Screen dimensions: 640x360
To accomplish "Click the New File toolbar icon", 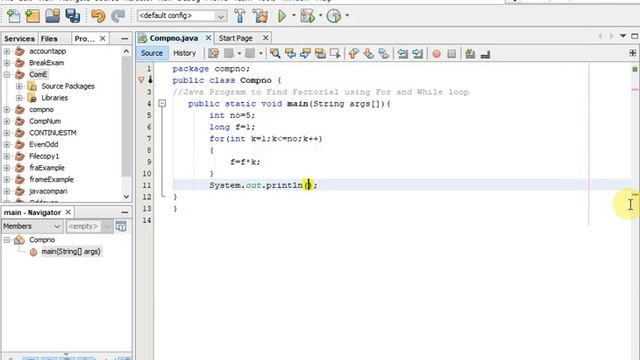I will tap(13, 16).
